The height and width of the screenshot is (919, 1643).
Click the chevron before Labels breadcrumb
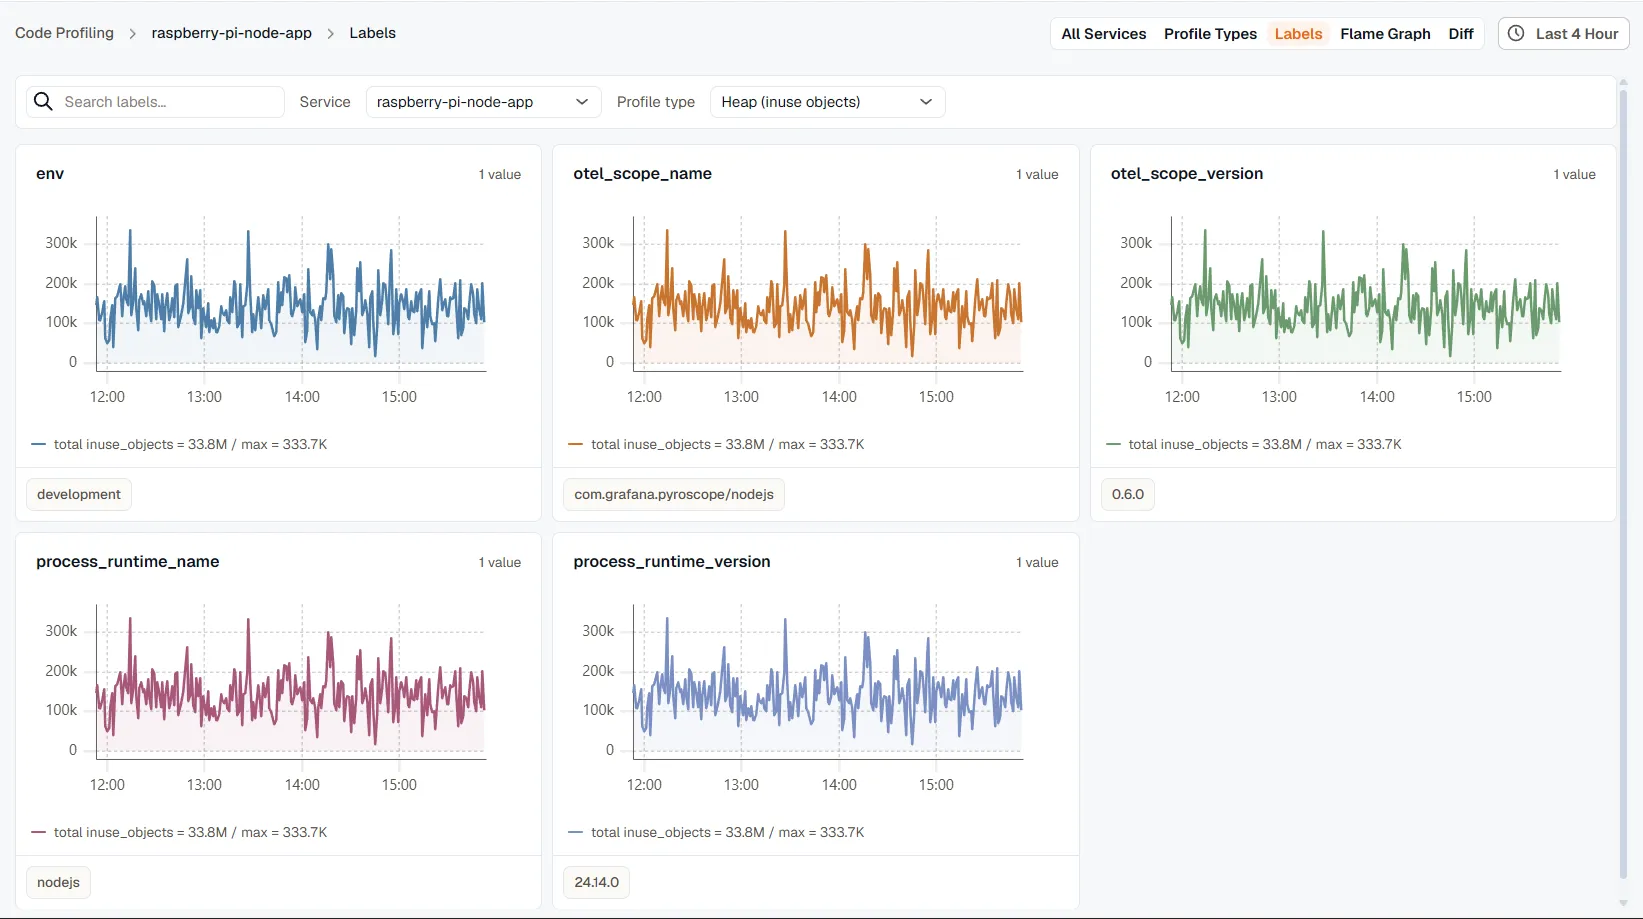331,33
